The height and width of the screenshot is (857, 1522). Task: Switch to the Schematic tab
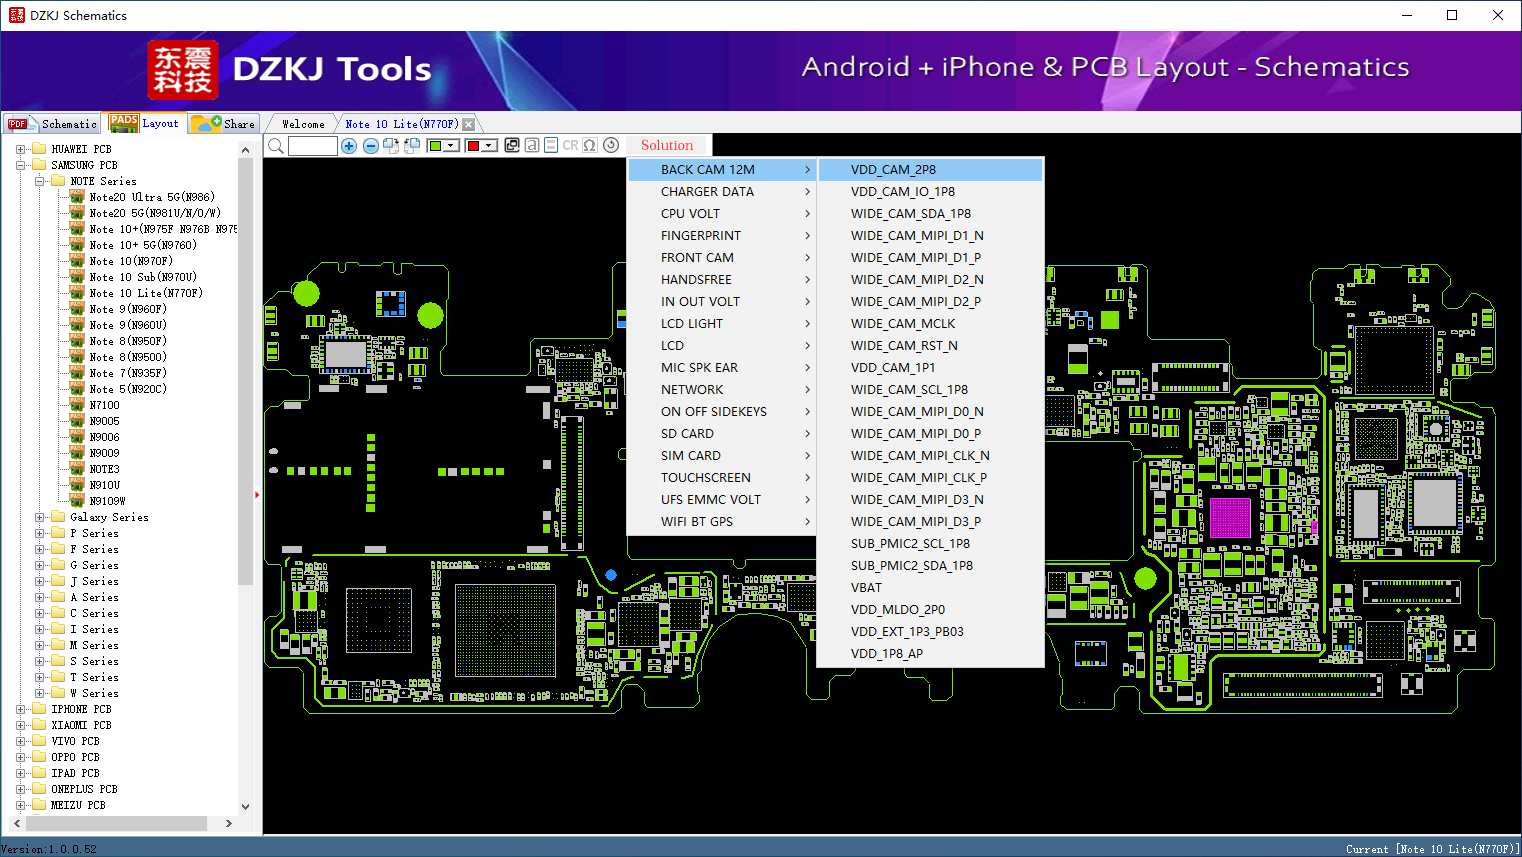52,124
